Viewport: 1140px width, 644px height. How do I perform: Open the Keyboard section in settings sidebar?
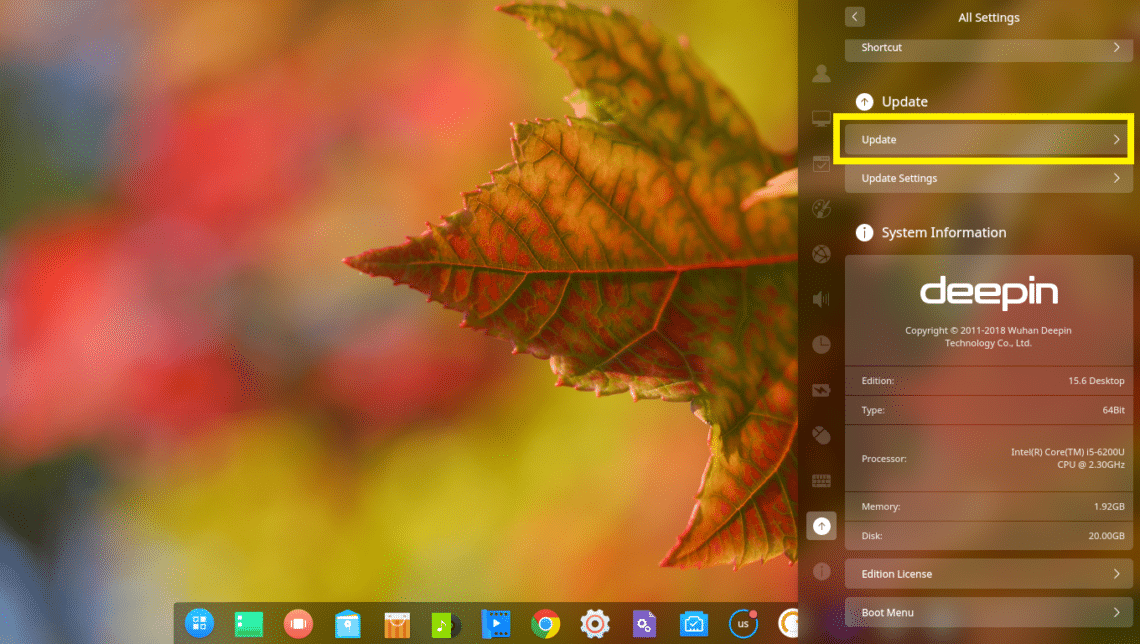[822, 480]
